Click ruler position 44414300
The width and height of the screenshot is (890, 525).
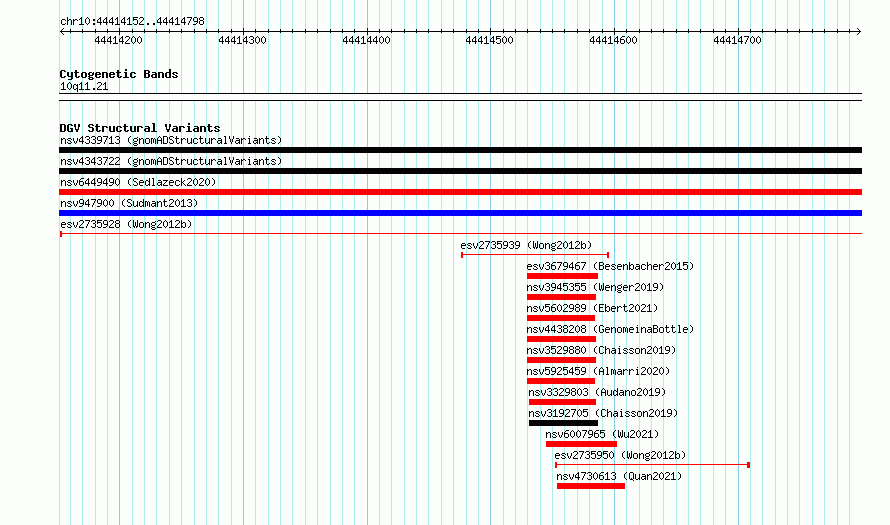coord(242,40)
